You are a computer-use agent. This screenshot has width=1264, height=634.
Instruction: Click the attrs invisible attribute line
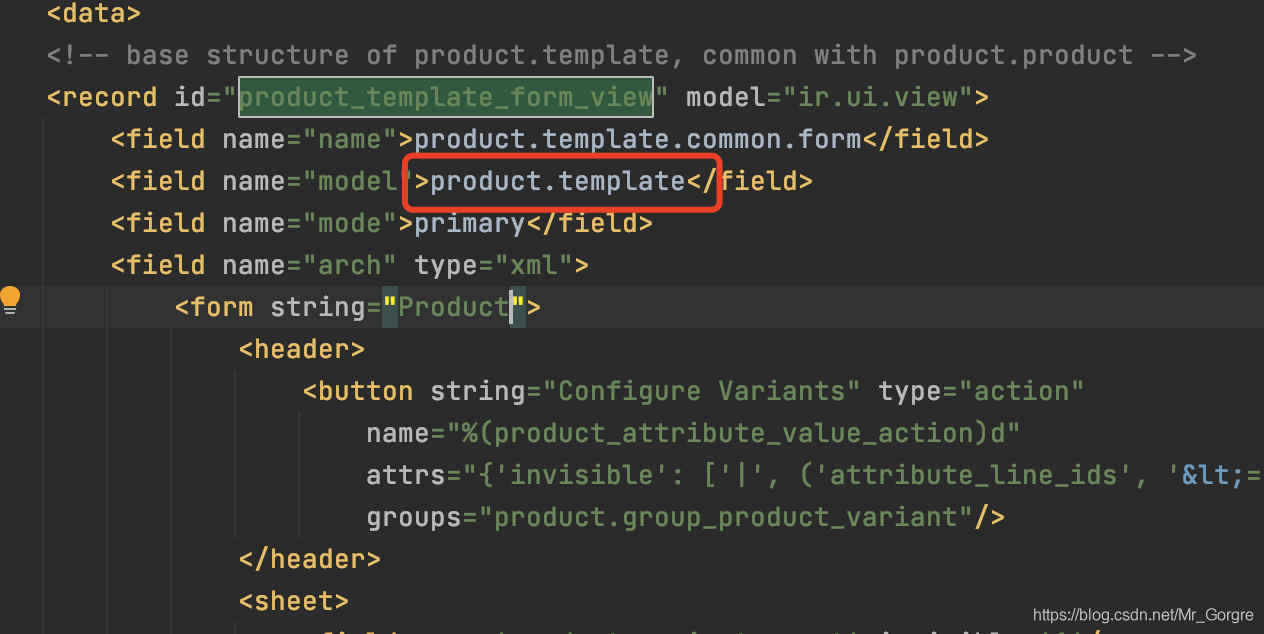814,475
